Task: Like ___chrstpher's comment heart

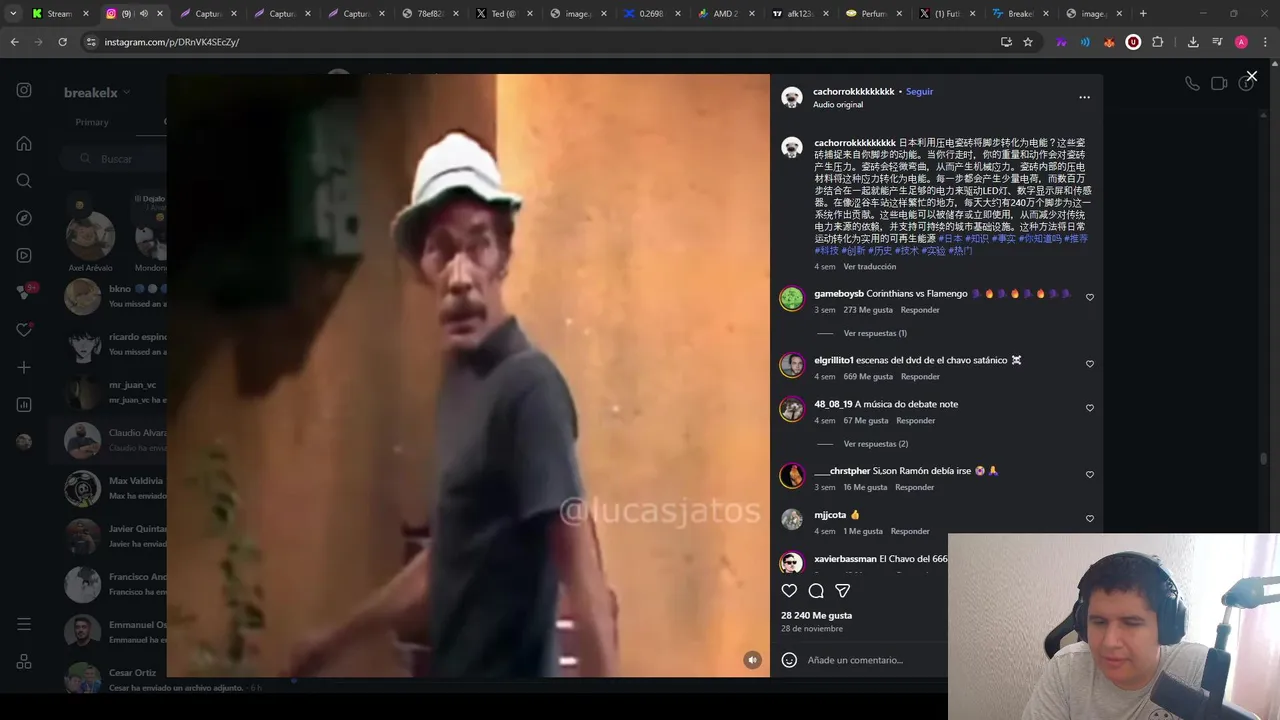Action: pos(1090,475)
